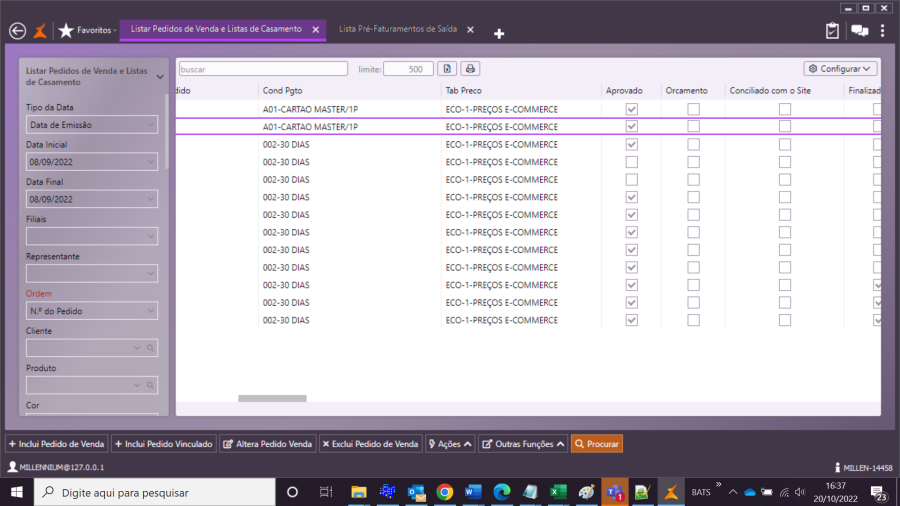Toggle Aprovado checkbox in first 002-30 DIAS row
This screenshot has width=900, height=506.
(631, 144)
